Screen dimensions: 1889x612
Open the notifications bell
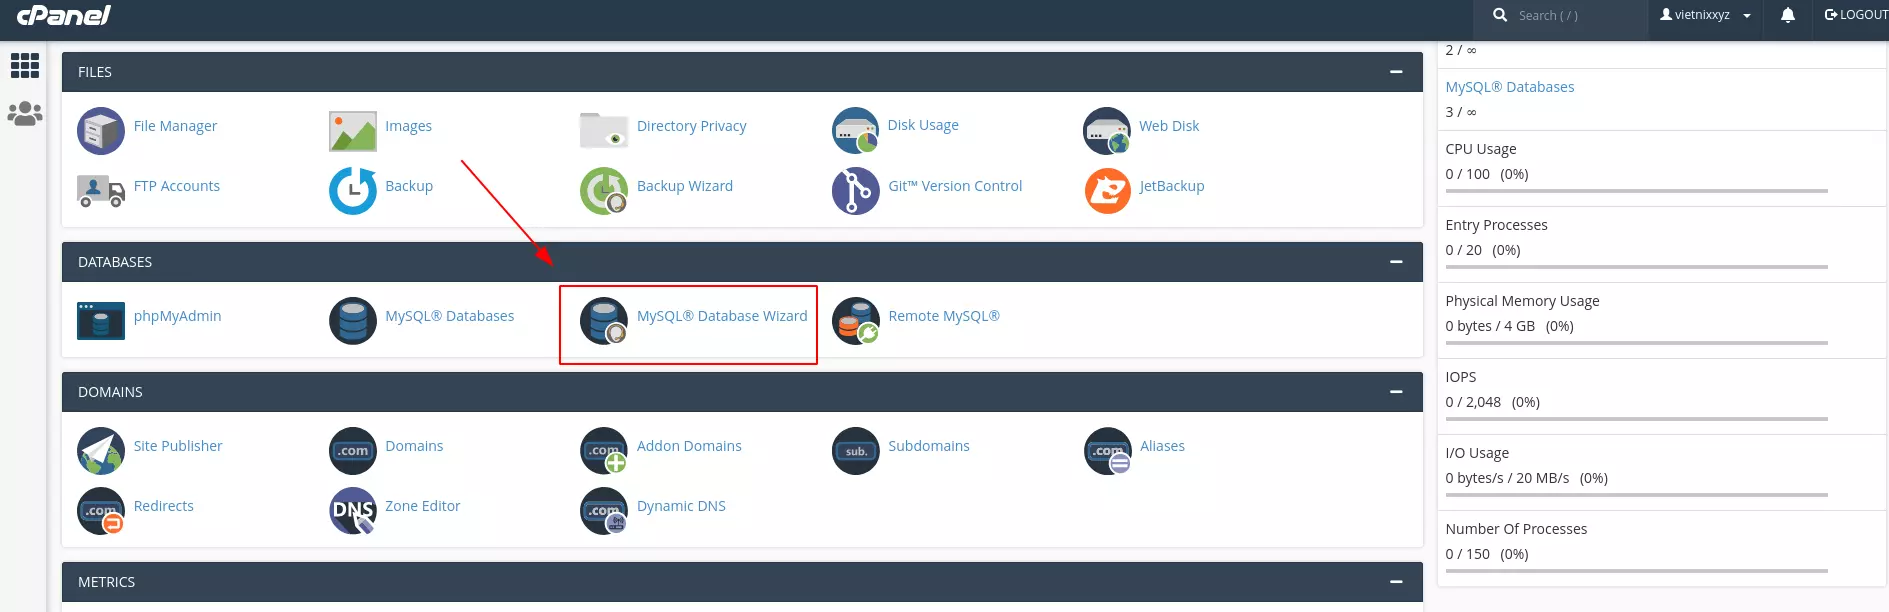click(1788, 15)
